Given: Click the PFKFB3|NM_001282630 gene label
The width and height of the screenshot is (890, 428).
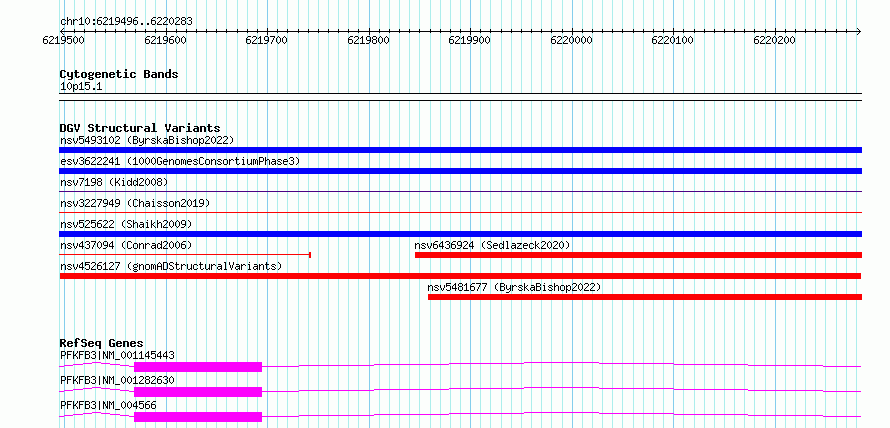Looking at the screenshot, I should 117,380.
